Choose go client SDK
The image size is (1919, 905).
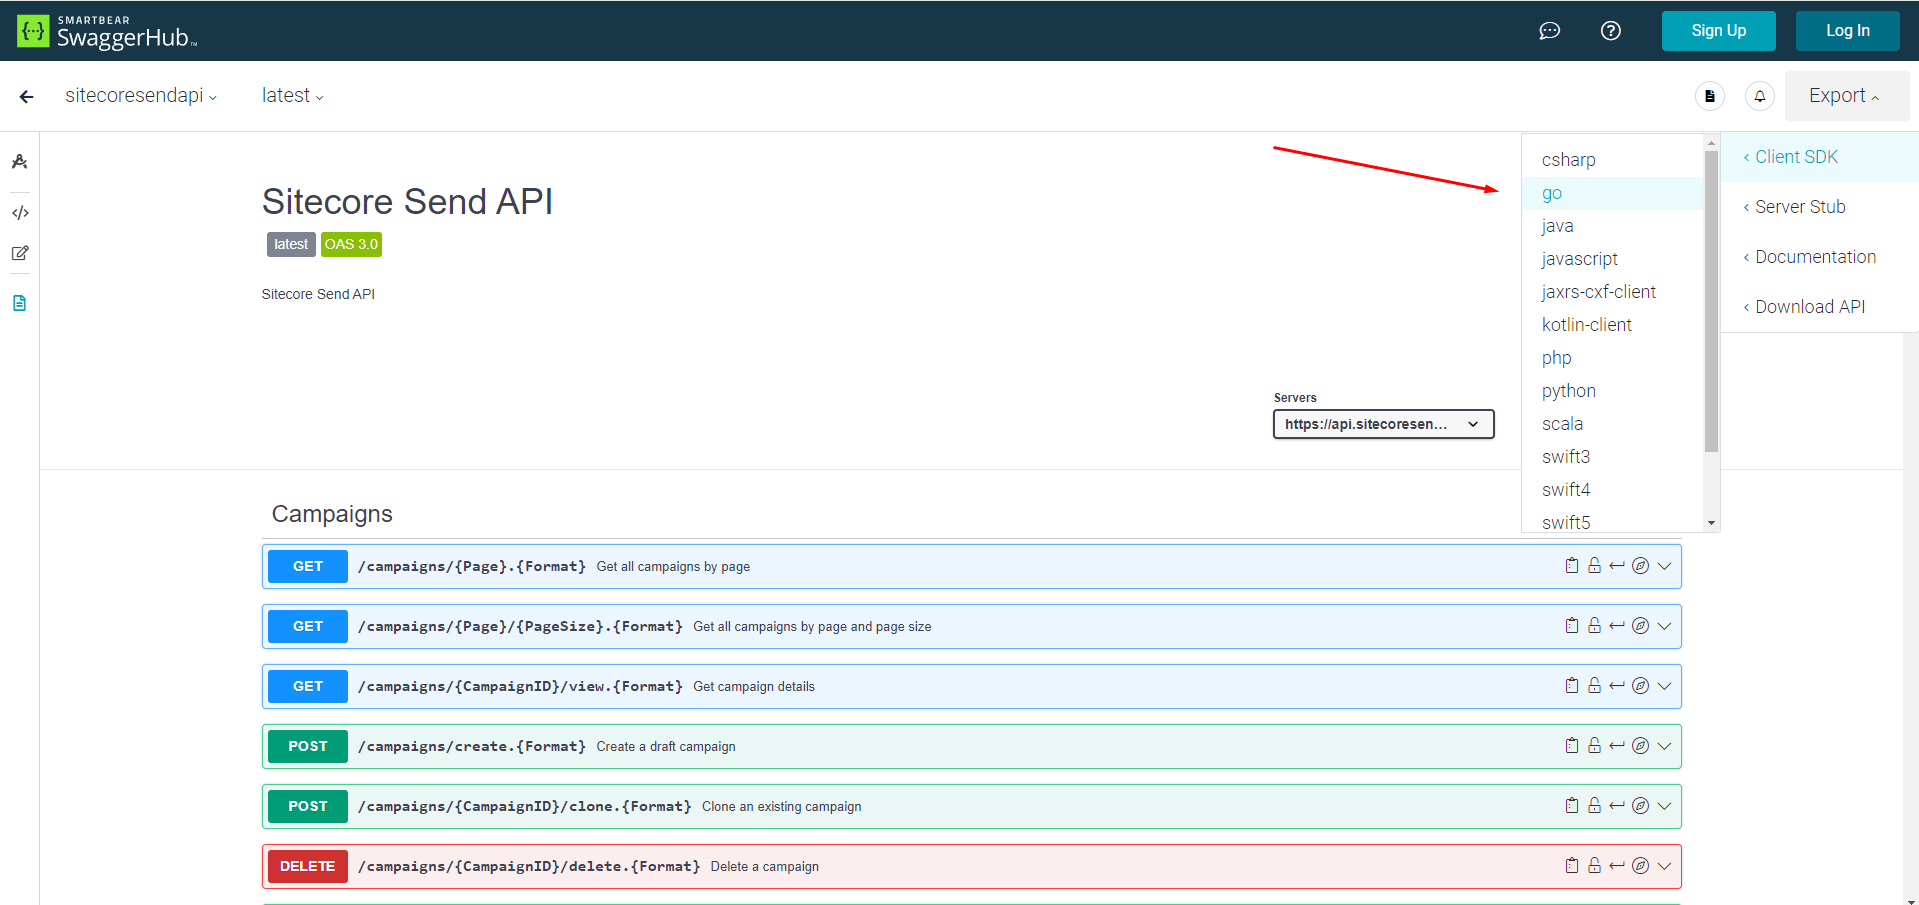1612,193
